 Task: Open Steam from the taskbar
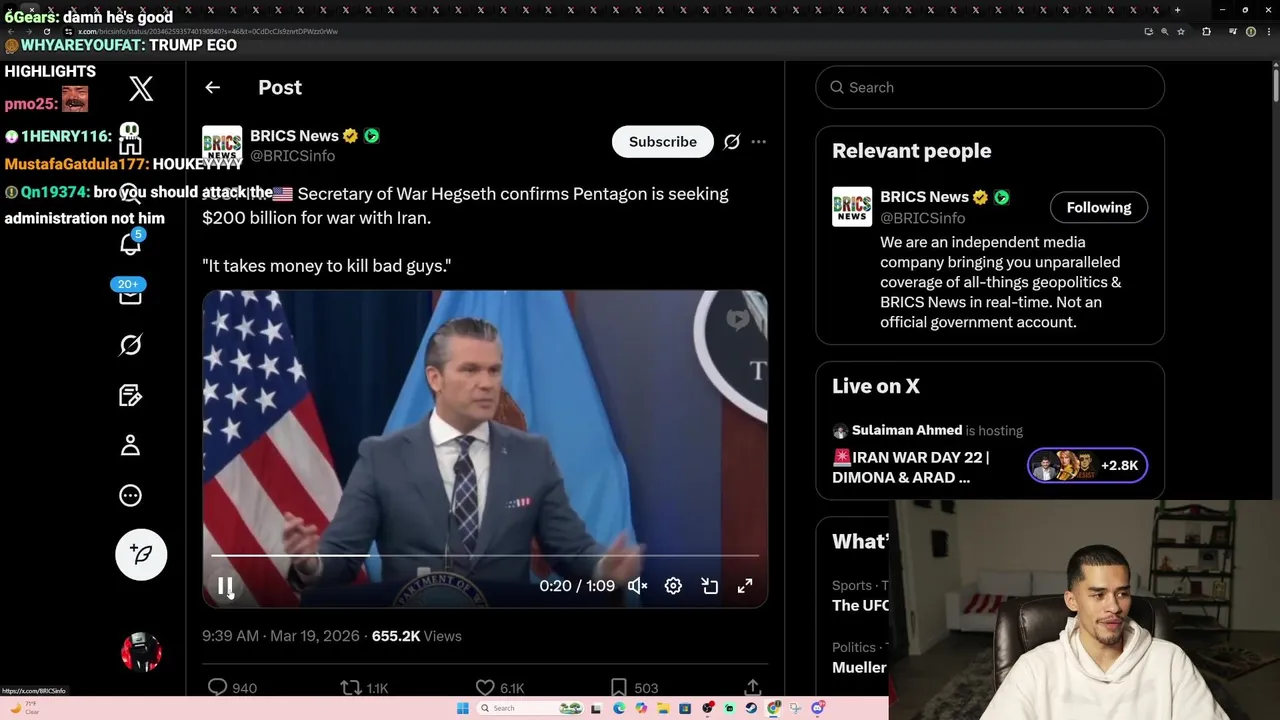(752, 708)
